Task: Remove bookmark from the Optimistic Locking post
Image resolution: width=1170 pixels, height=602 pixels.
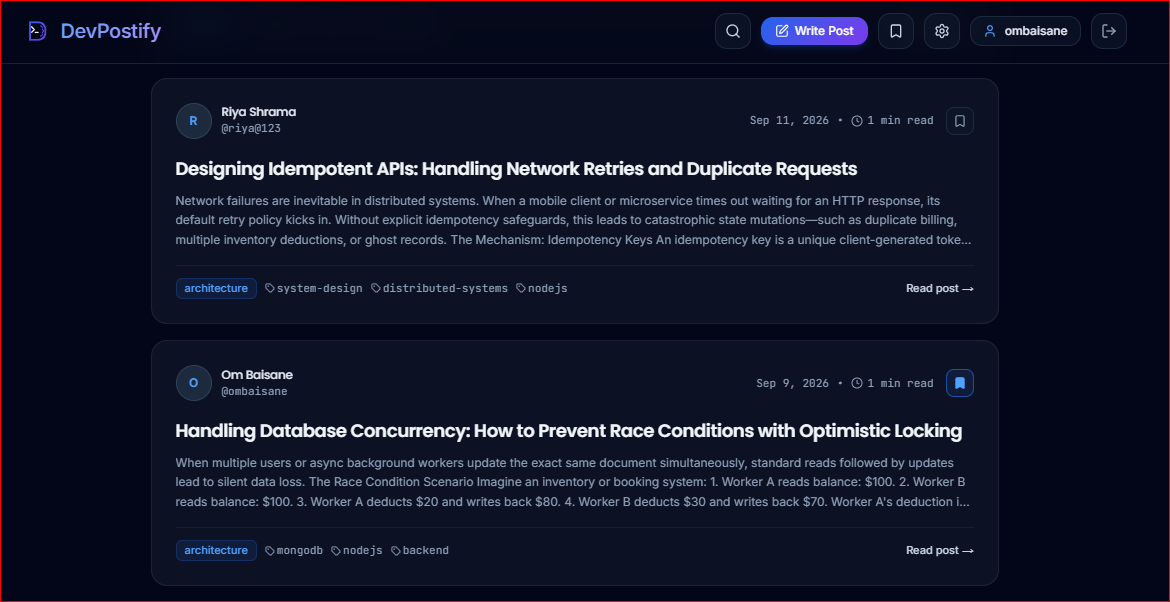Action: (960, 383)
